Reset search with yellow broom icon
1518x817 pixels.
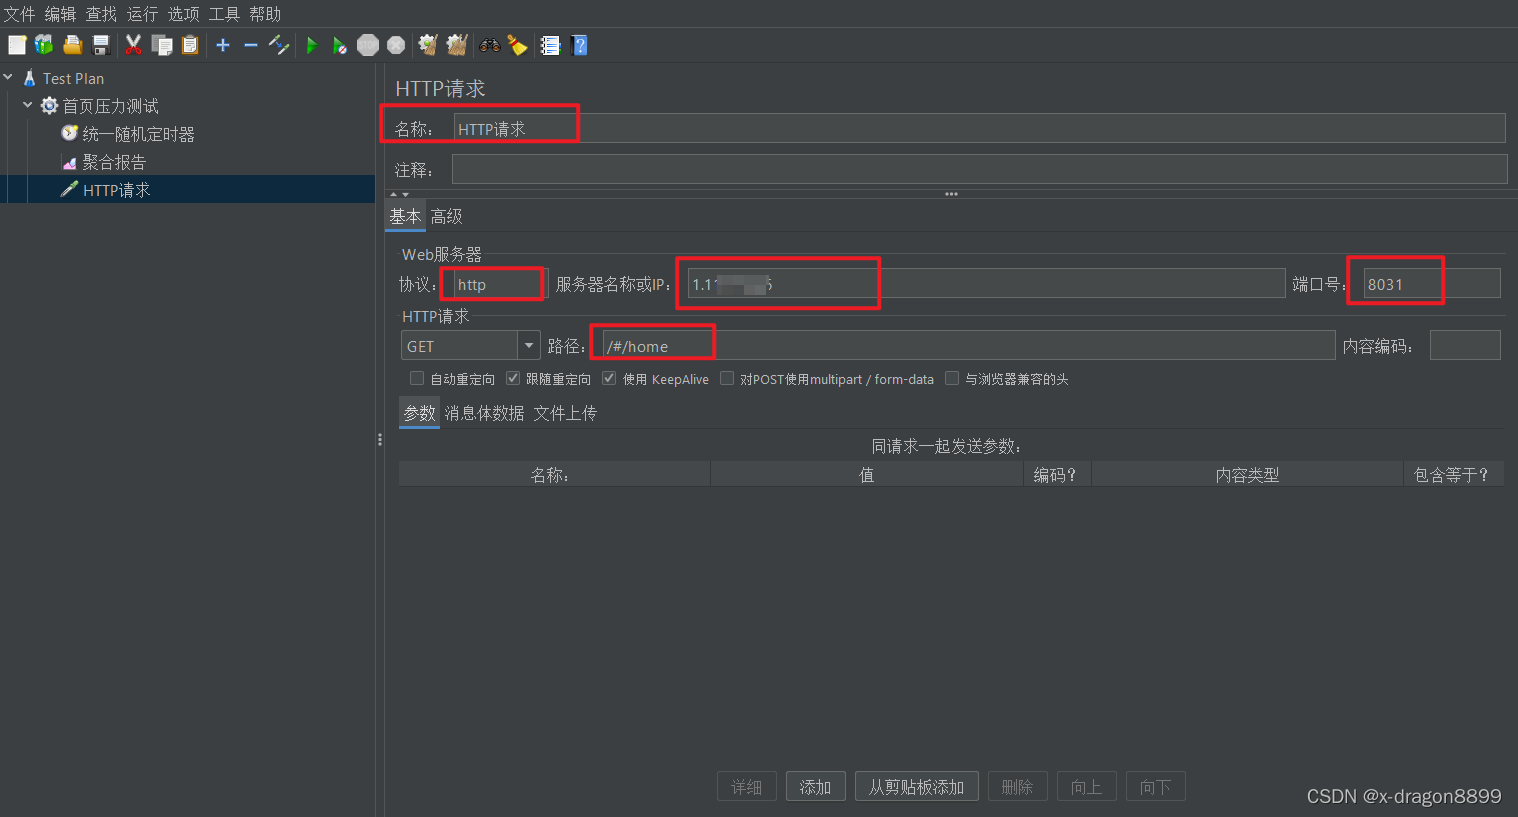click(517, 45)
